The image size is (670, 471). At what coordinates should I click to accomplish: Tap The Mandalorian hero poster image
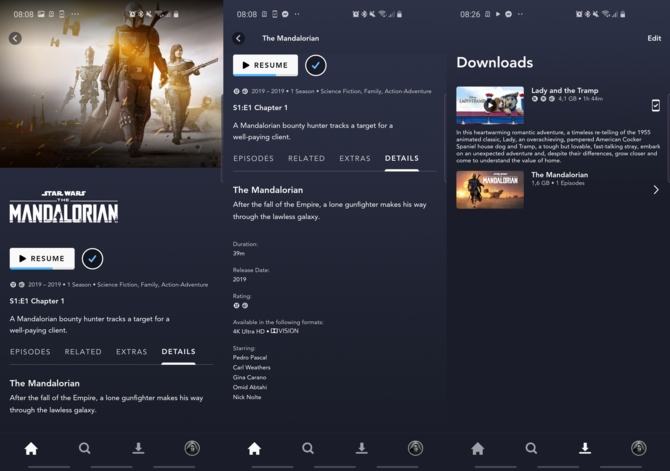112,84
